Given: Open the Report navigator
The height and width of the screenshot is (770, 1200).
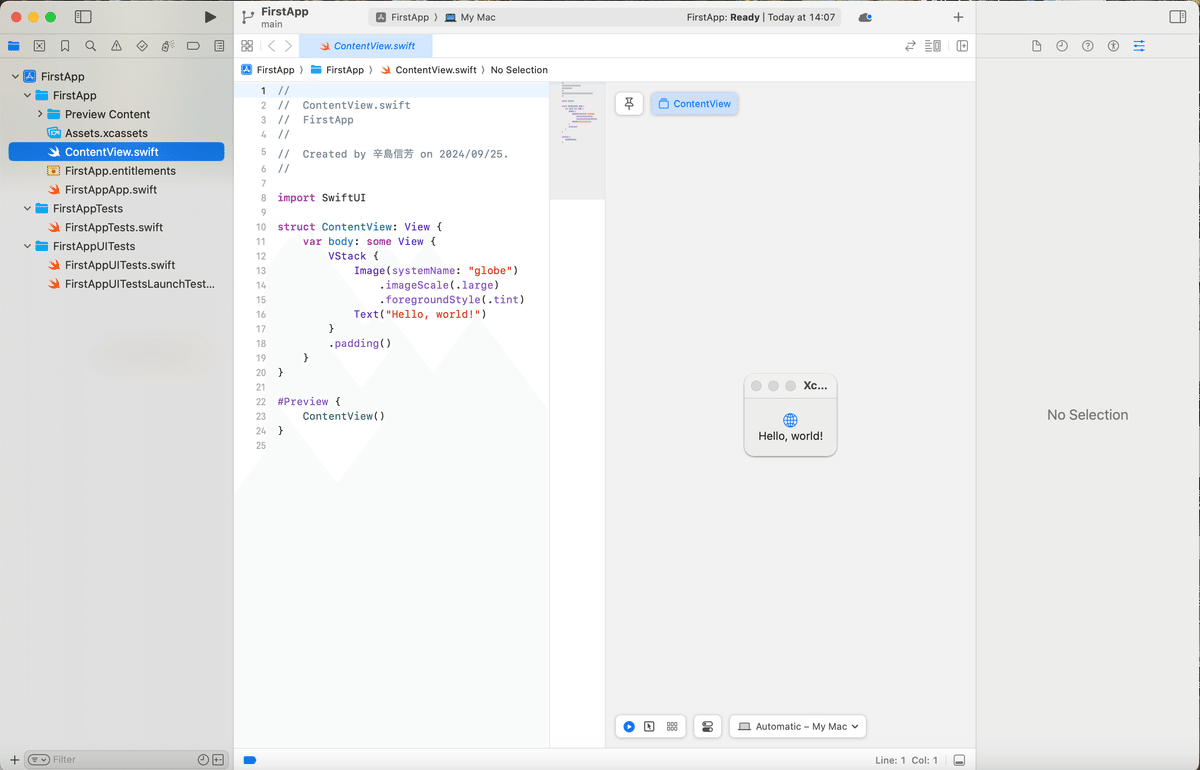Looking at the screenshot, I should coord(219,45).
